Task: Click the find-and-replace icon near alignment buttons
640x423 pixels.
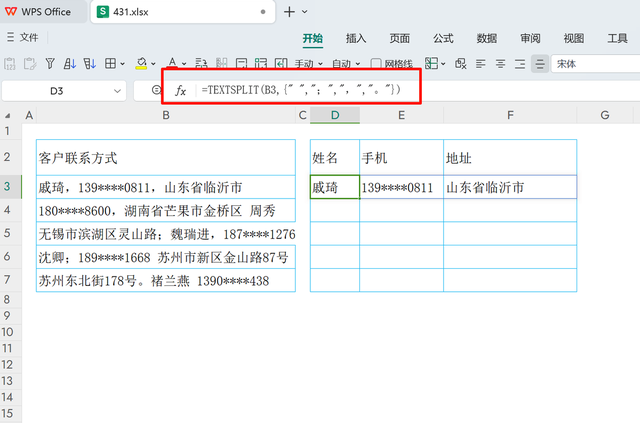Action: pos(461,64)
